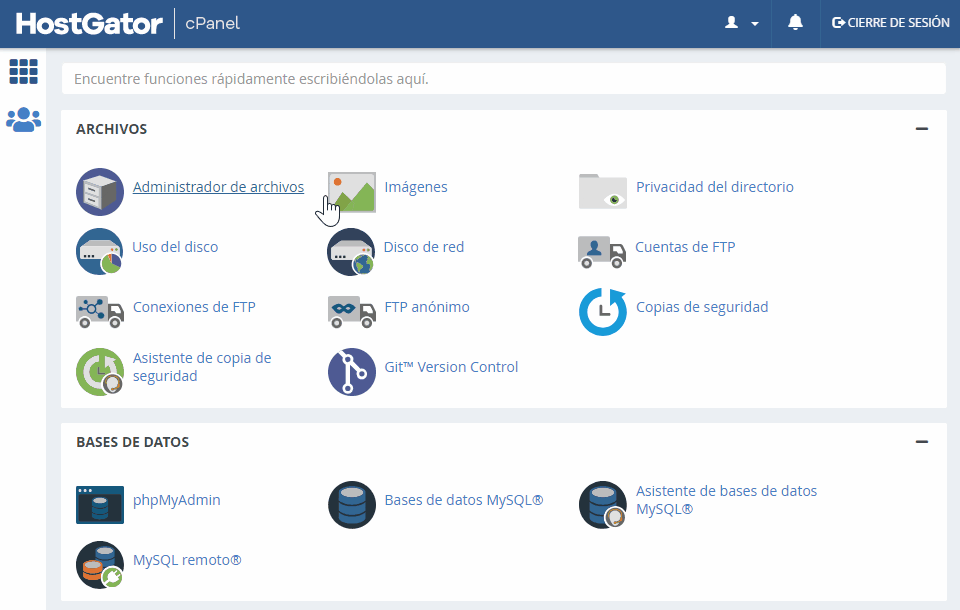Viewport: 960px width, 610px height.
Task: Click the Cuentas de FTP link
Action: pyautogui.click(x=685, y=247)
